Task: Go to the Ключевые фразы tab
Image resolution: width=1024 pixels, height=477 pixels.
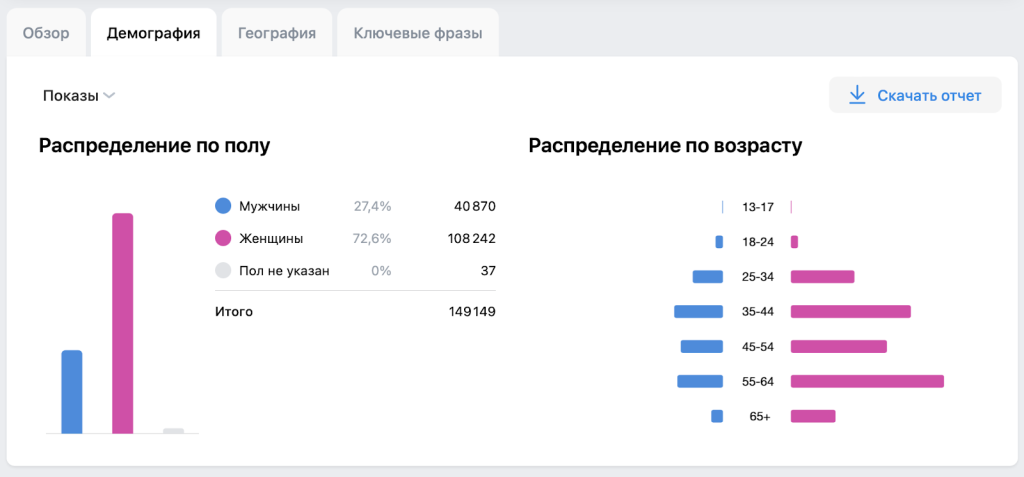Action: pyautogui.click(x=417, y=33)
